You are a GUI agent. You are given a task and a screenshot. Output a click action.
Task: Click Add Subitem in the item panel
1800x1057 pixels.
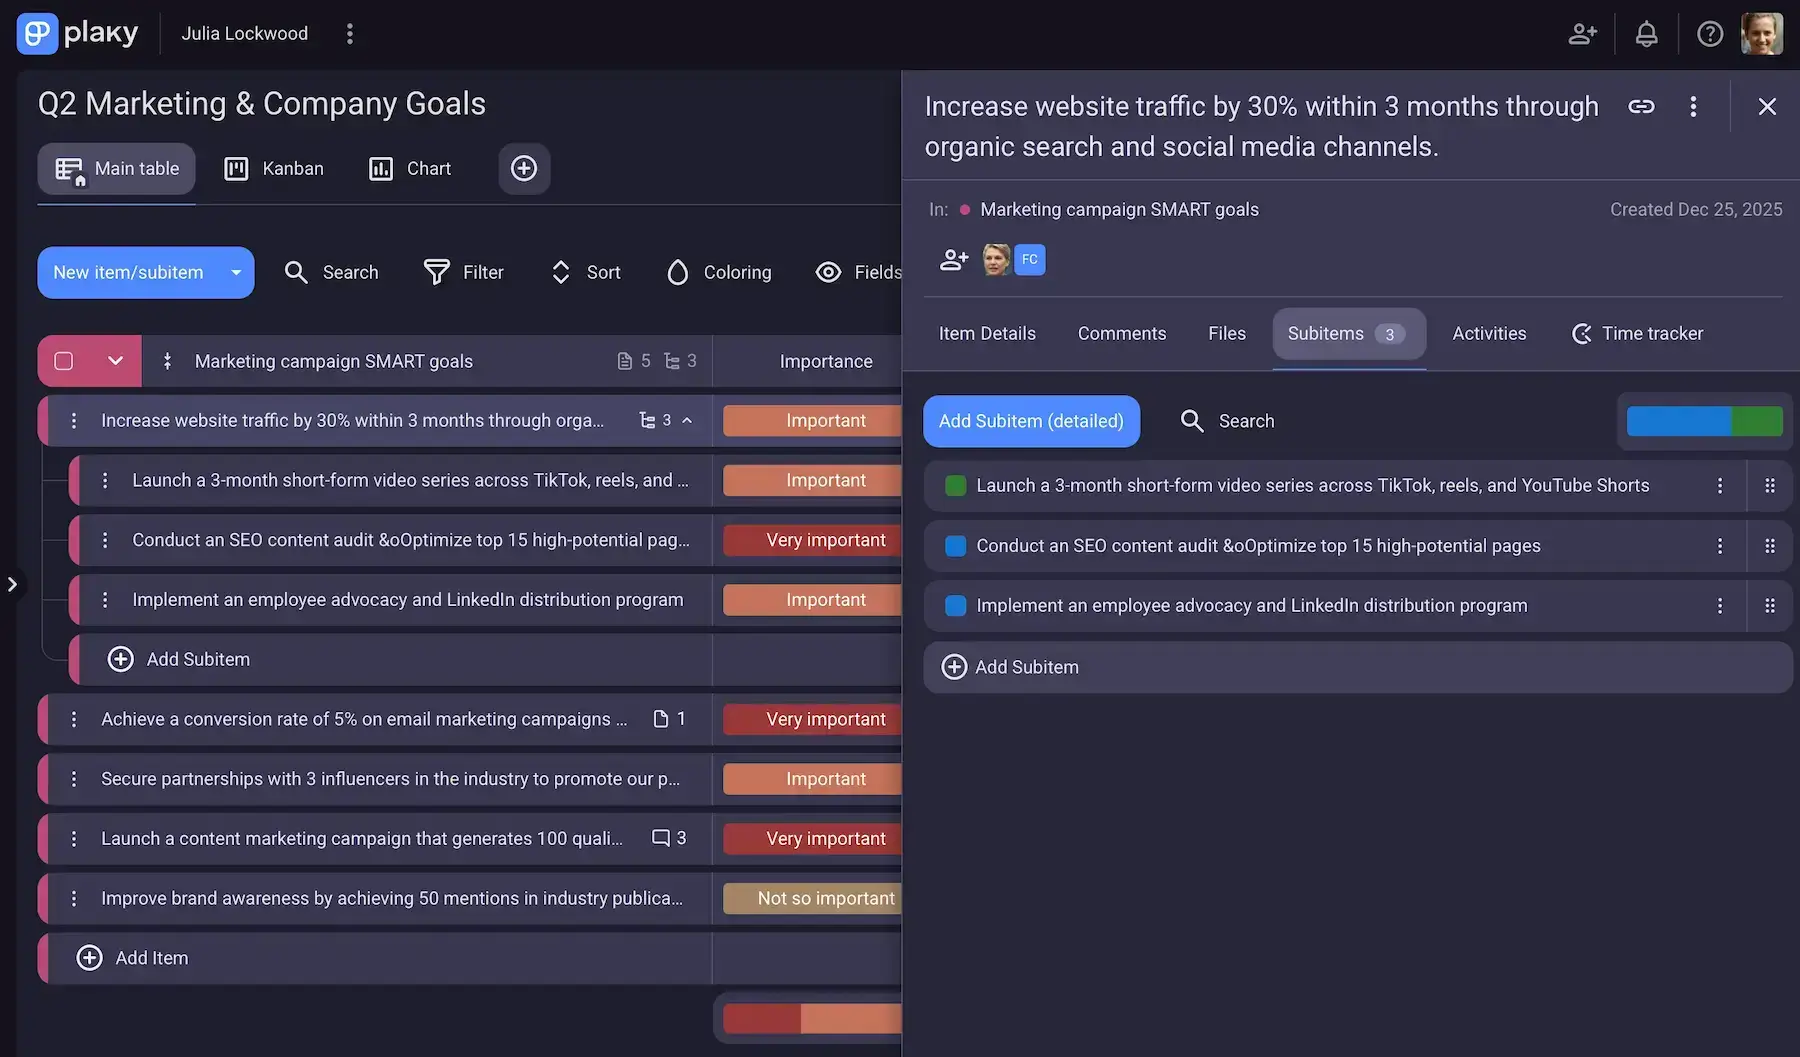click(1357, 667)
